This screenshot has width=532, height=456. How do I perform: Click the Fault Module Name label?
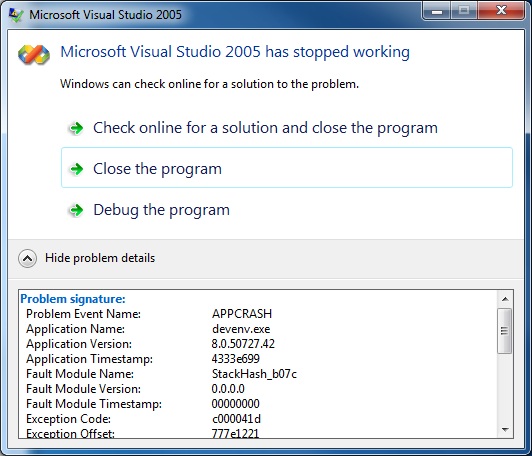[80, 374]
